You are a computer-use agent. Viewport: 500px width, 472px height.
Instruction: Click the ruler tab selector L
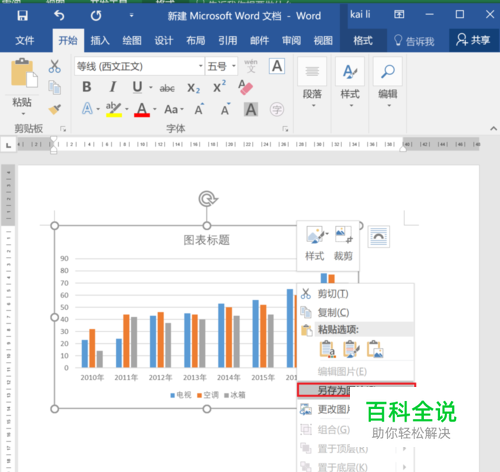coord(8,145)
